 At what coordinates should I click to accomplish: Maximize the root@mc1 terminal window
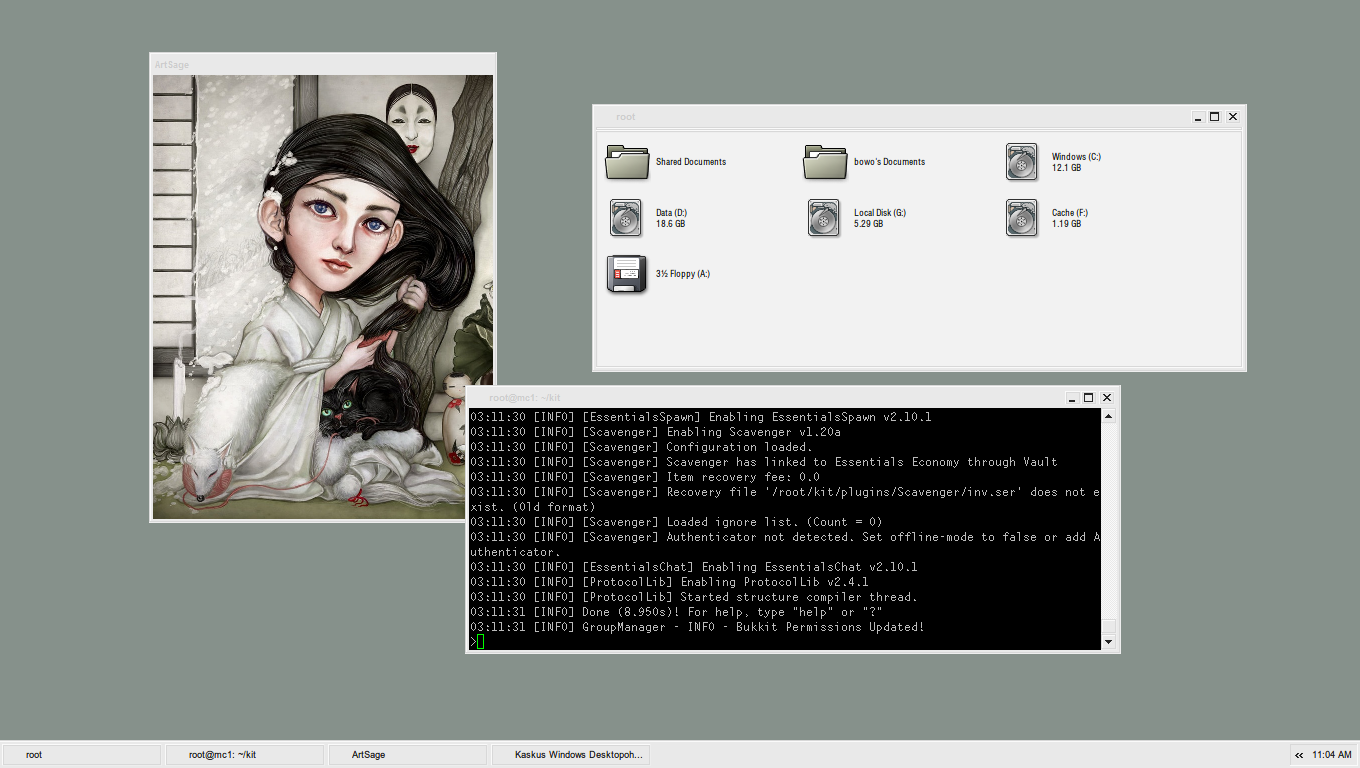1089,397
